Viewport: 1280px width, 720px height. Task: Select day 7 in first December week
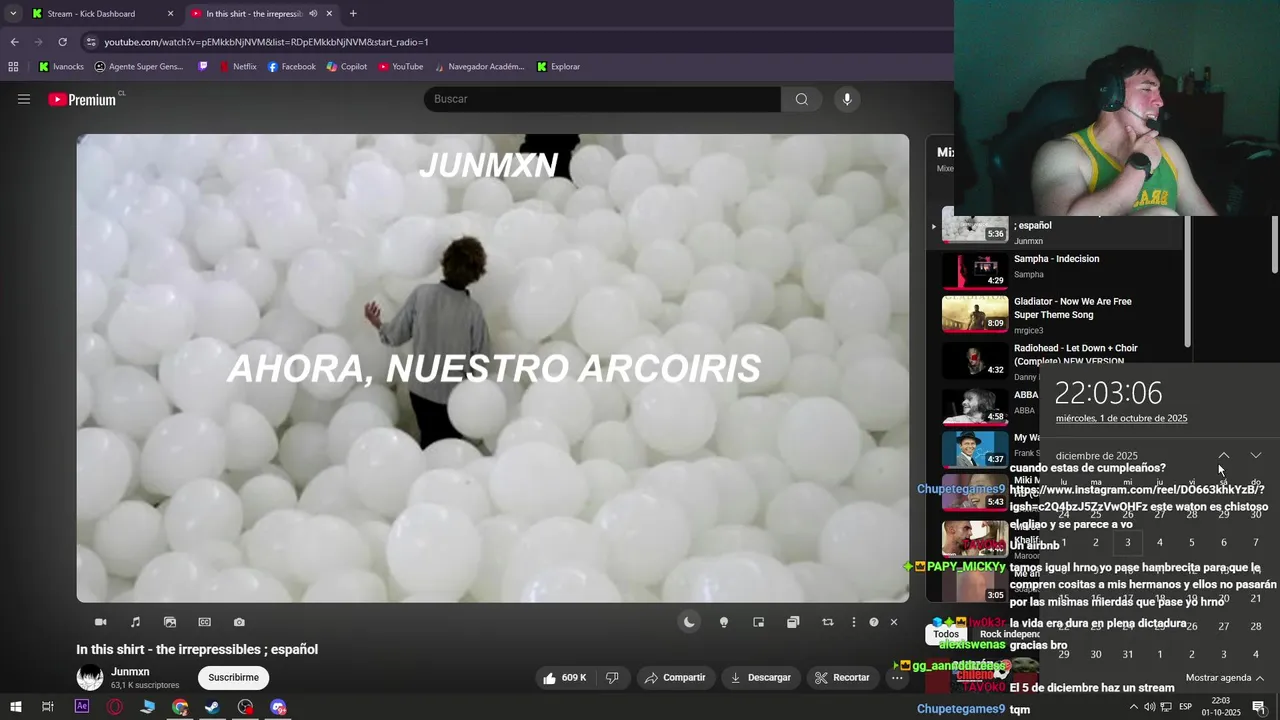pos(1256,542)
